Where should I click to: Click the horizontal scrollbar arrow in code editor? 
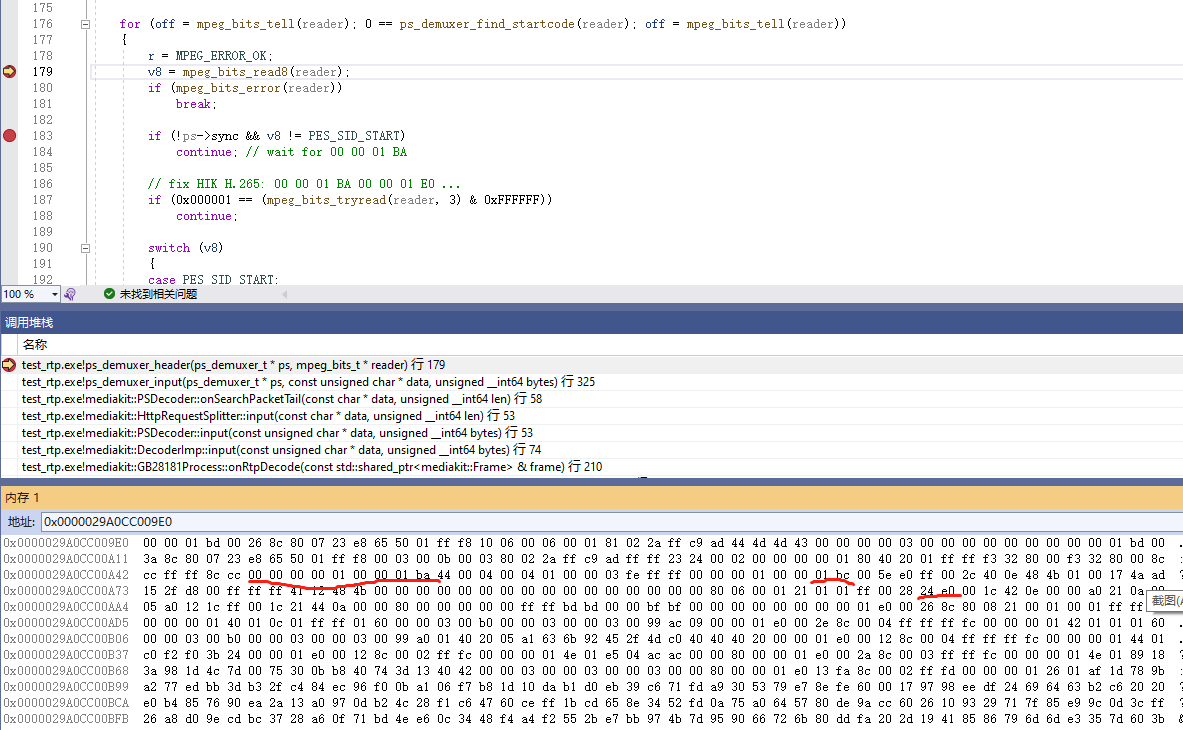[285, 294]
